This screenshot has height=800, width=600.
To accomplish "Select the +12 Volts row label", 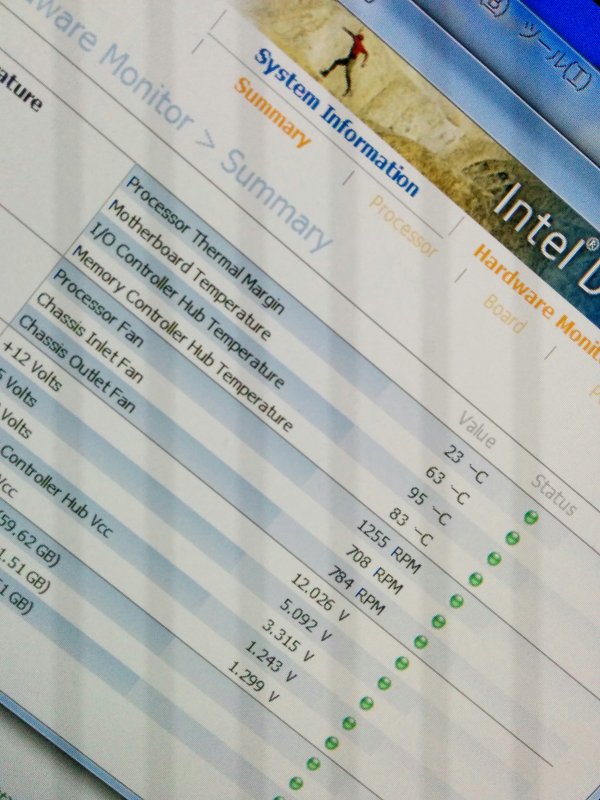I will tap(34, 366).
